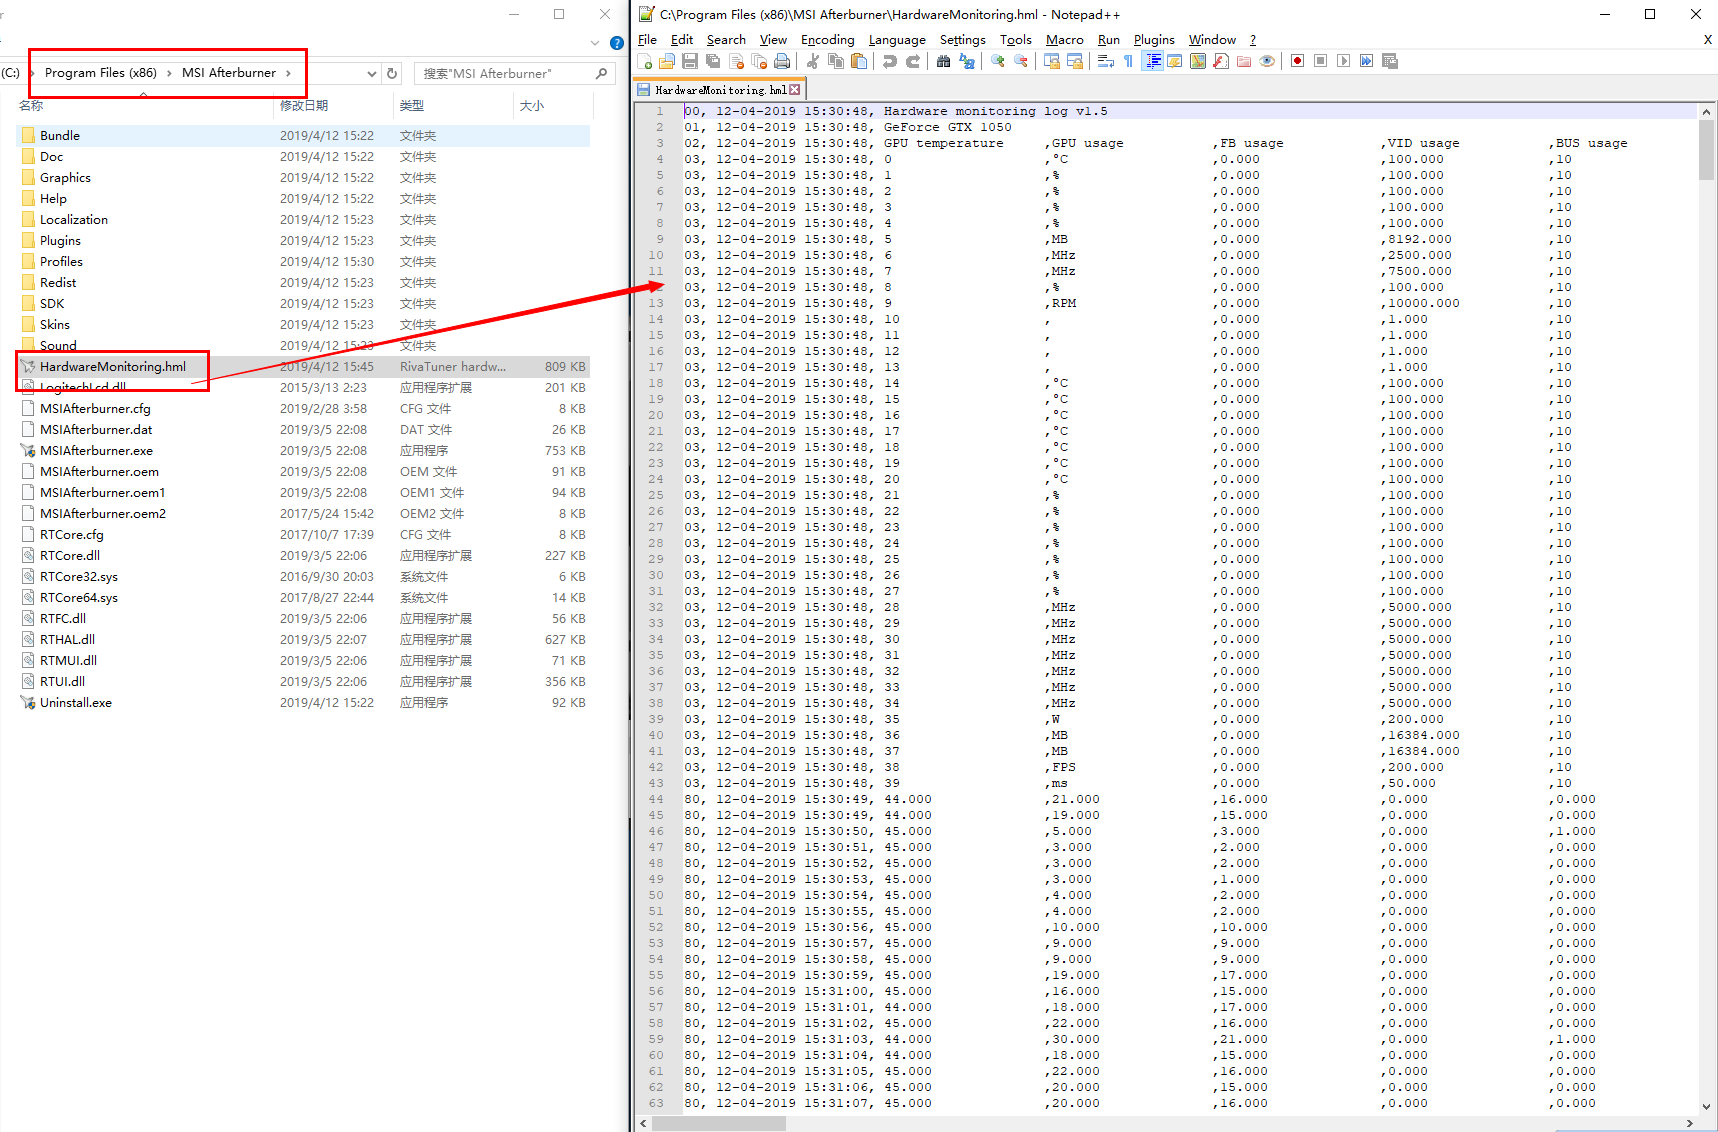Toggle word wrap in Notepad++ toolbar

click(1105, 61)
